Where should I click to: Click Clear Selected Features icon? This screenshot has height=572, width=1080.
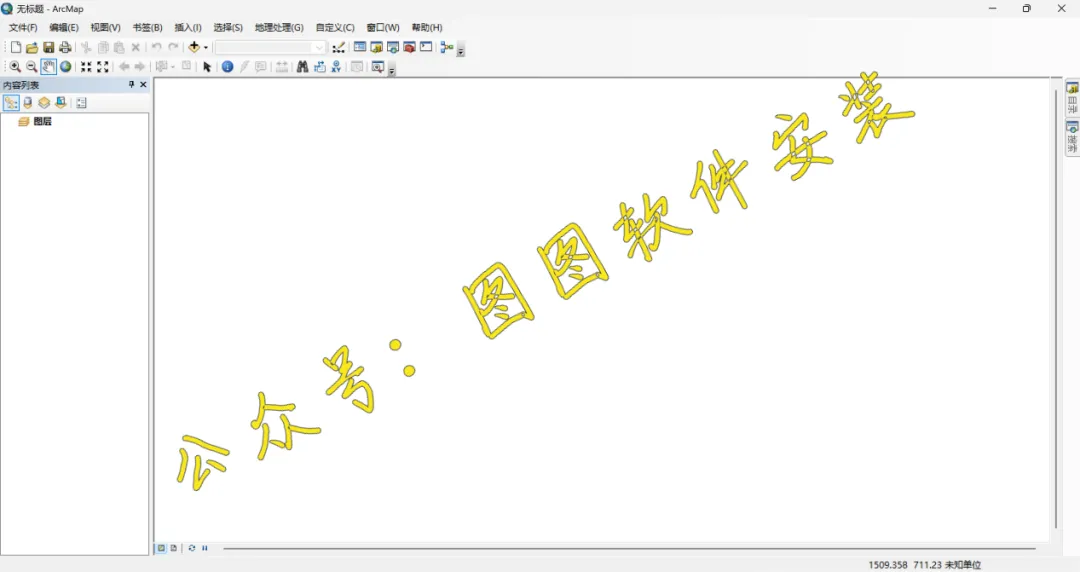click(x=186, y=67)
